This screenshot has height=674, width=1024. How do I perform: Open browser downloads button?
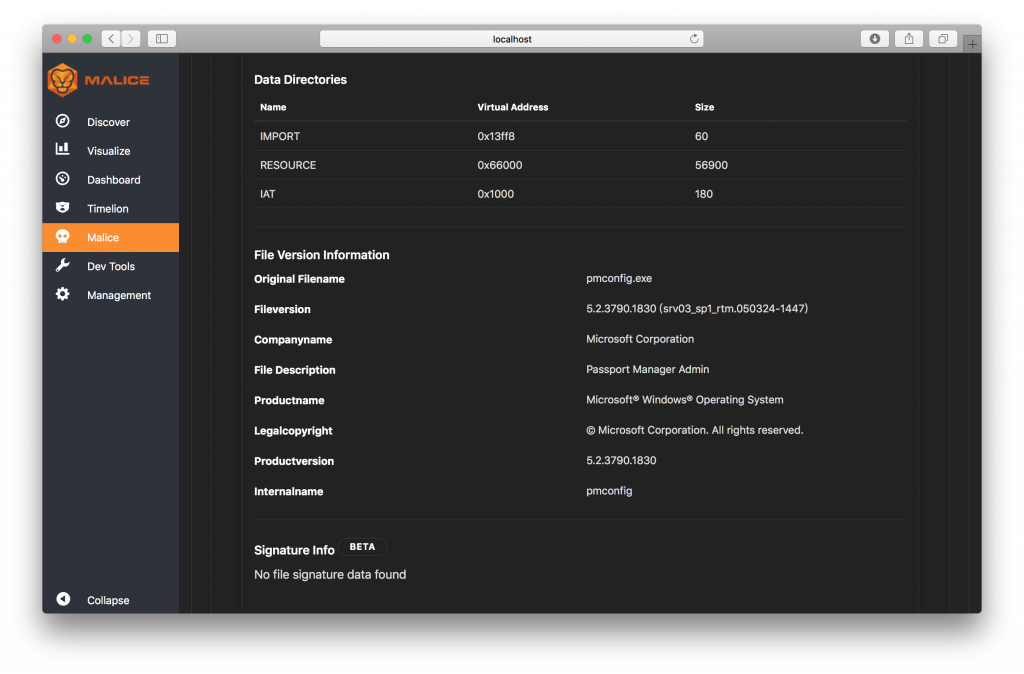[875, 39]
